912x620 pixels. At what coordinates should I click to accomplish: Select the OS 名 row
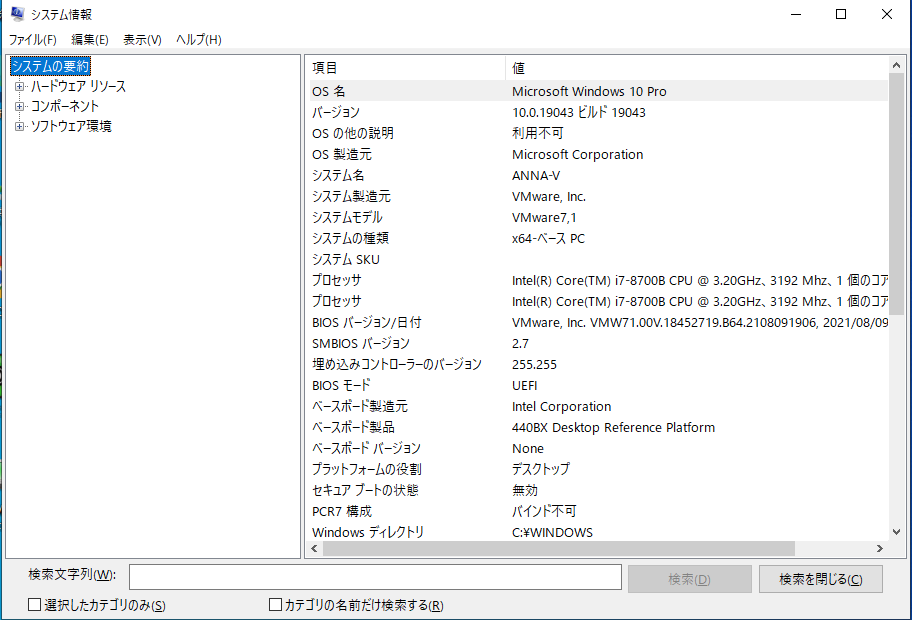coord(598,91)
